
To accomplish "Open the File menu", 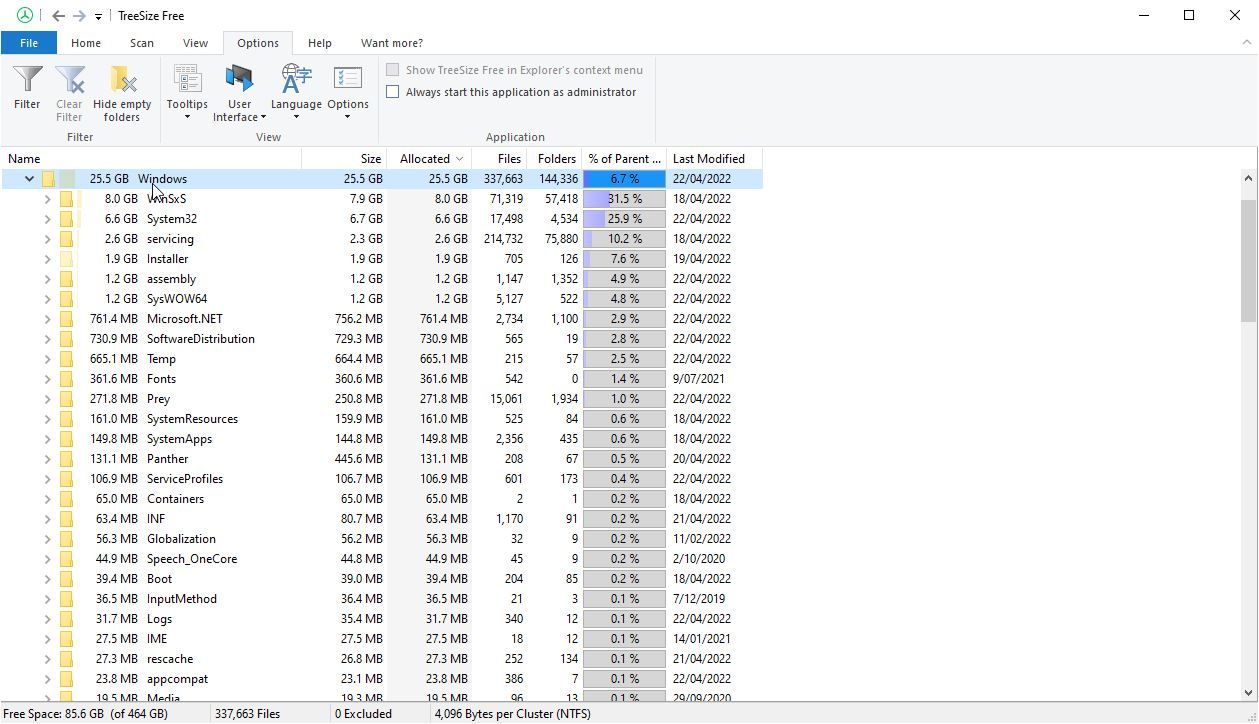I will pos(29,43).
